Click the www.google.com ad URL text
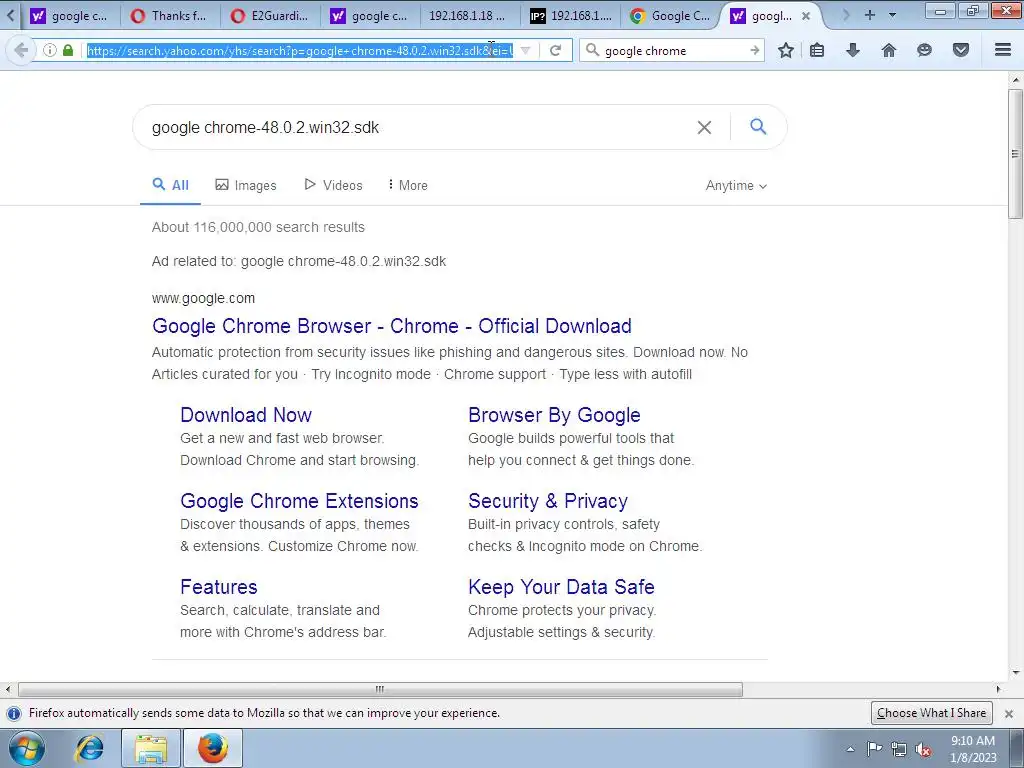Viewport: 1024px width, 768px height. pyautogui.click(x=203, y=298)
